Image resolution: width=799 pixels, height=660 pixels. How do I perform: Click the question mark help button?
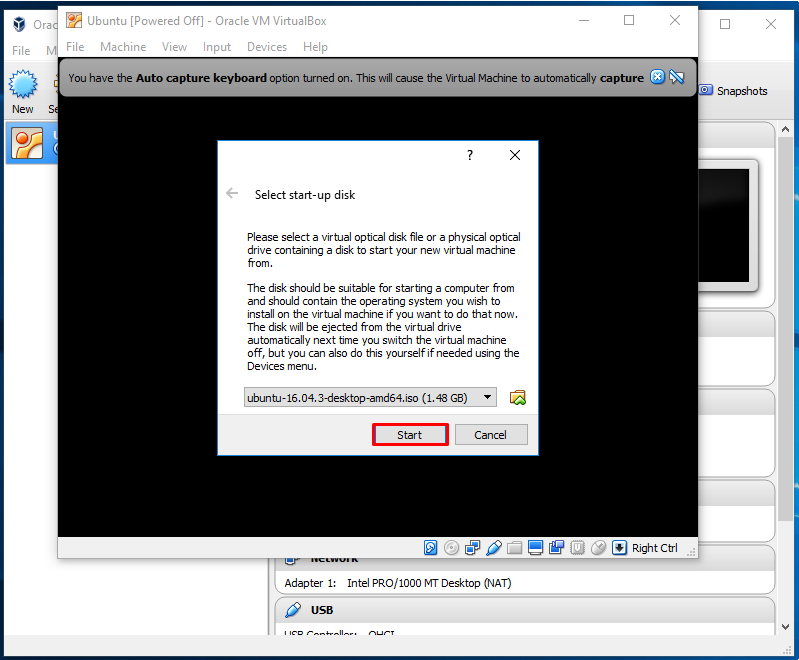click(x=470, y=155)
